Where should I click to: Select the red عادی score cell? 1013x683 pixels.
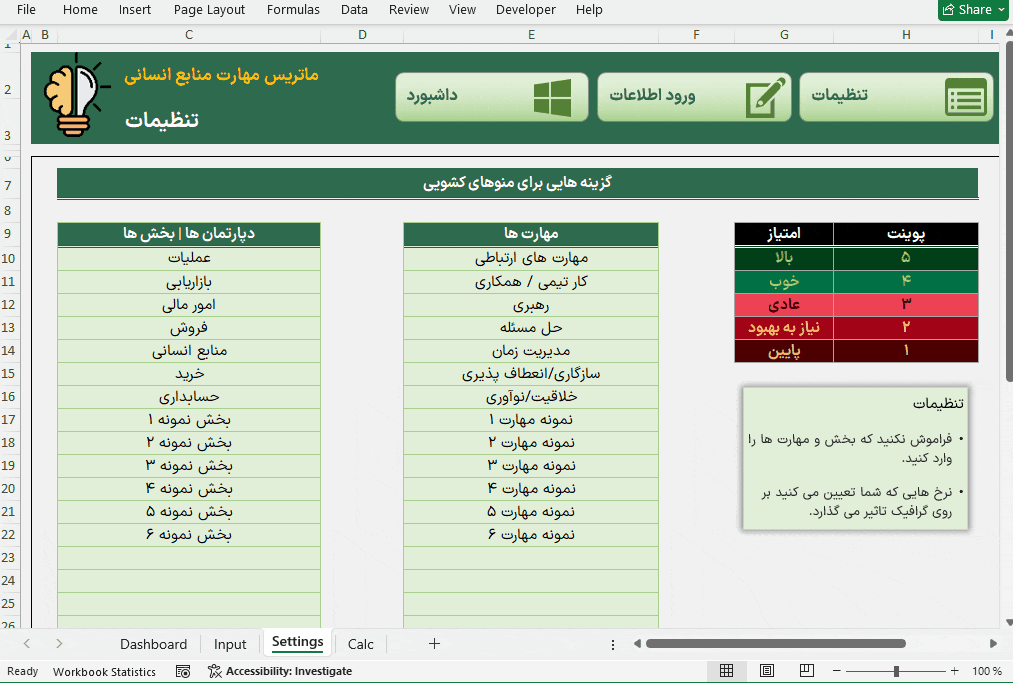pos(784,304)
